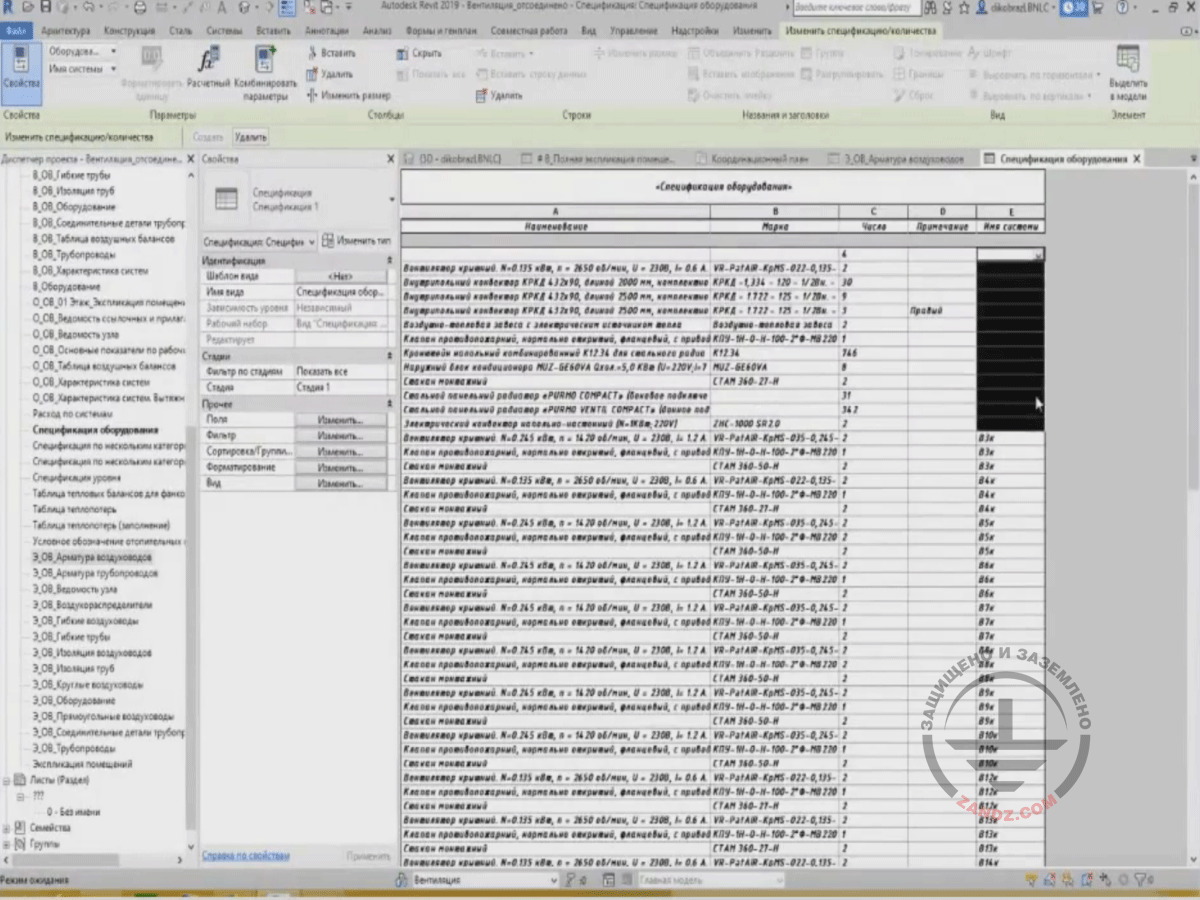This screenshot has height=900, width=1200.
Task: Click Изменить тип in Properties panel
Action: [357, 241]
